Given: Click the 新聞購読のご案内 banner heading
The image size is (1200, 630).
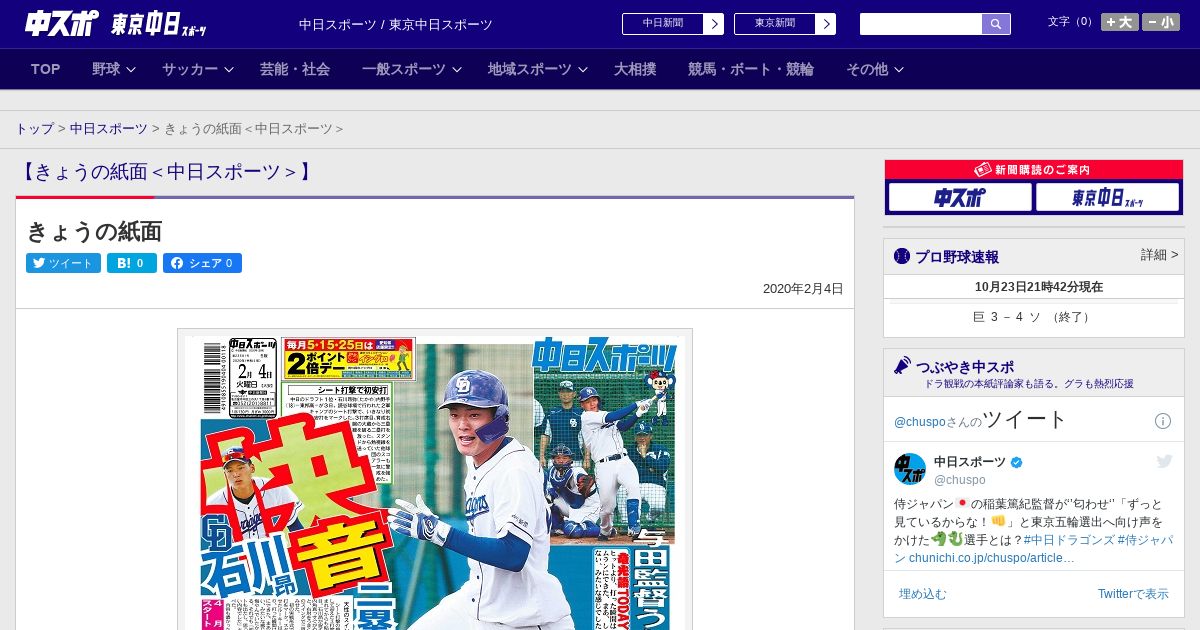Looking at the screenshot, I should click(1034, 170).
